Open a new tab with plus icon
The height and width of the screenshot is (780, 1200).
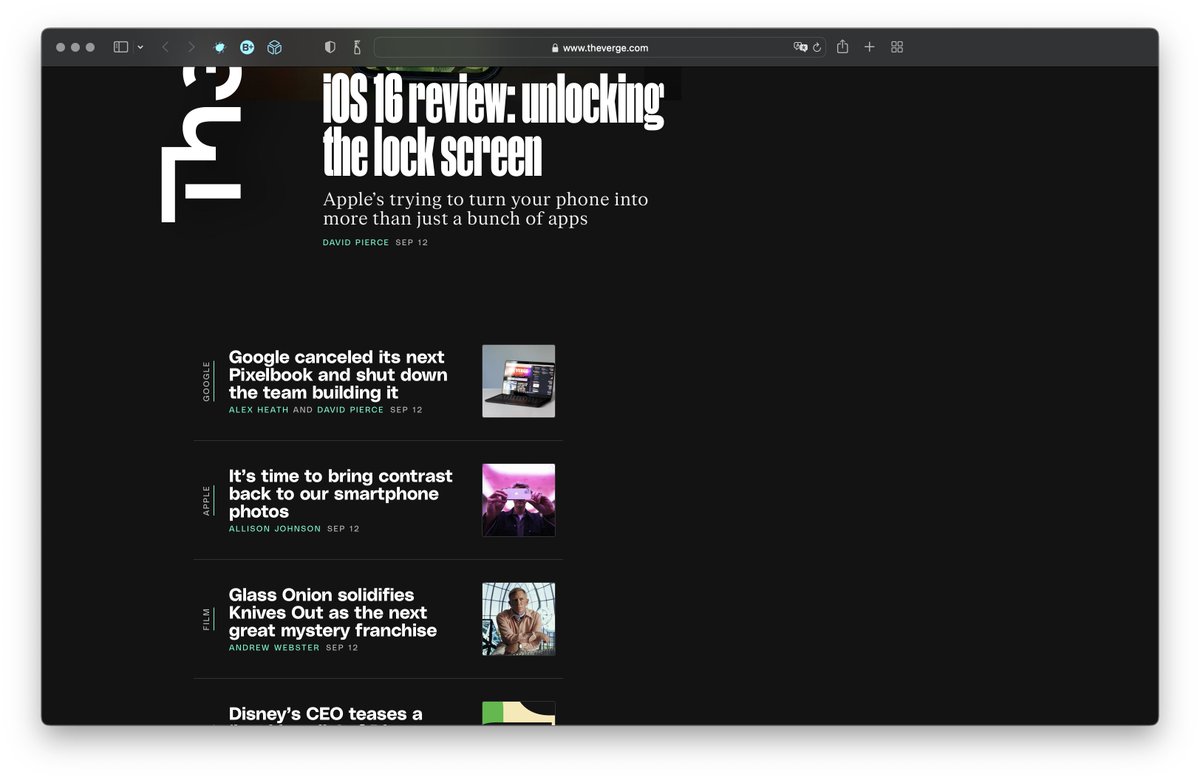[869, 47]
